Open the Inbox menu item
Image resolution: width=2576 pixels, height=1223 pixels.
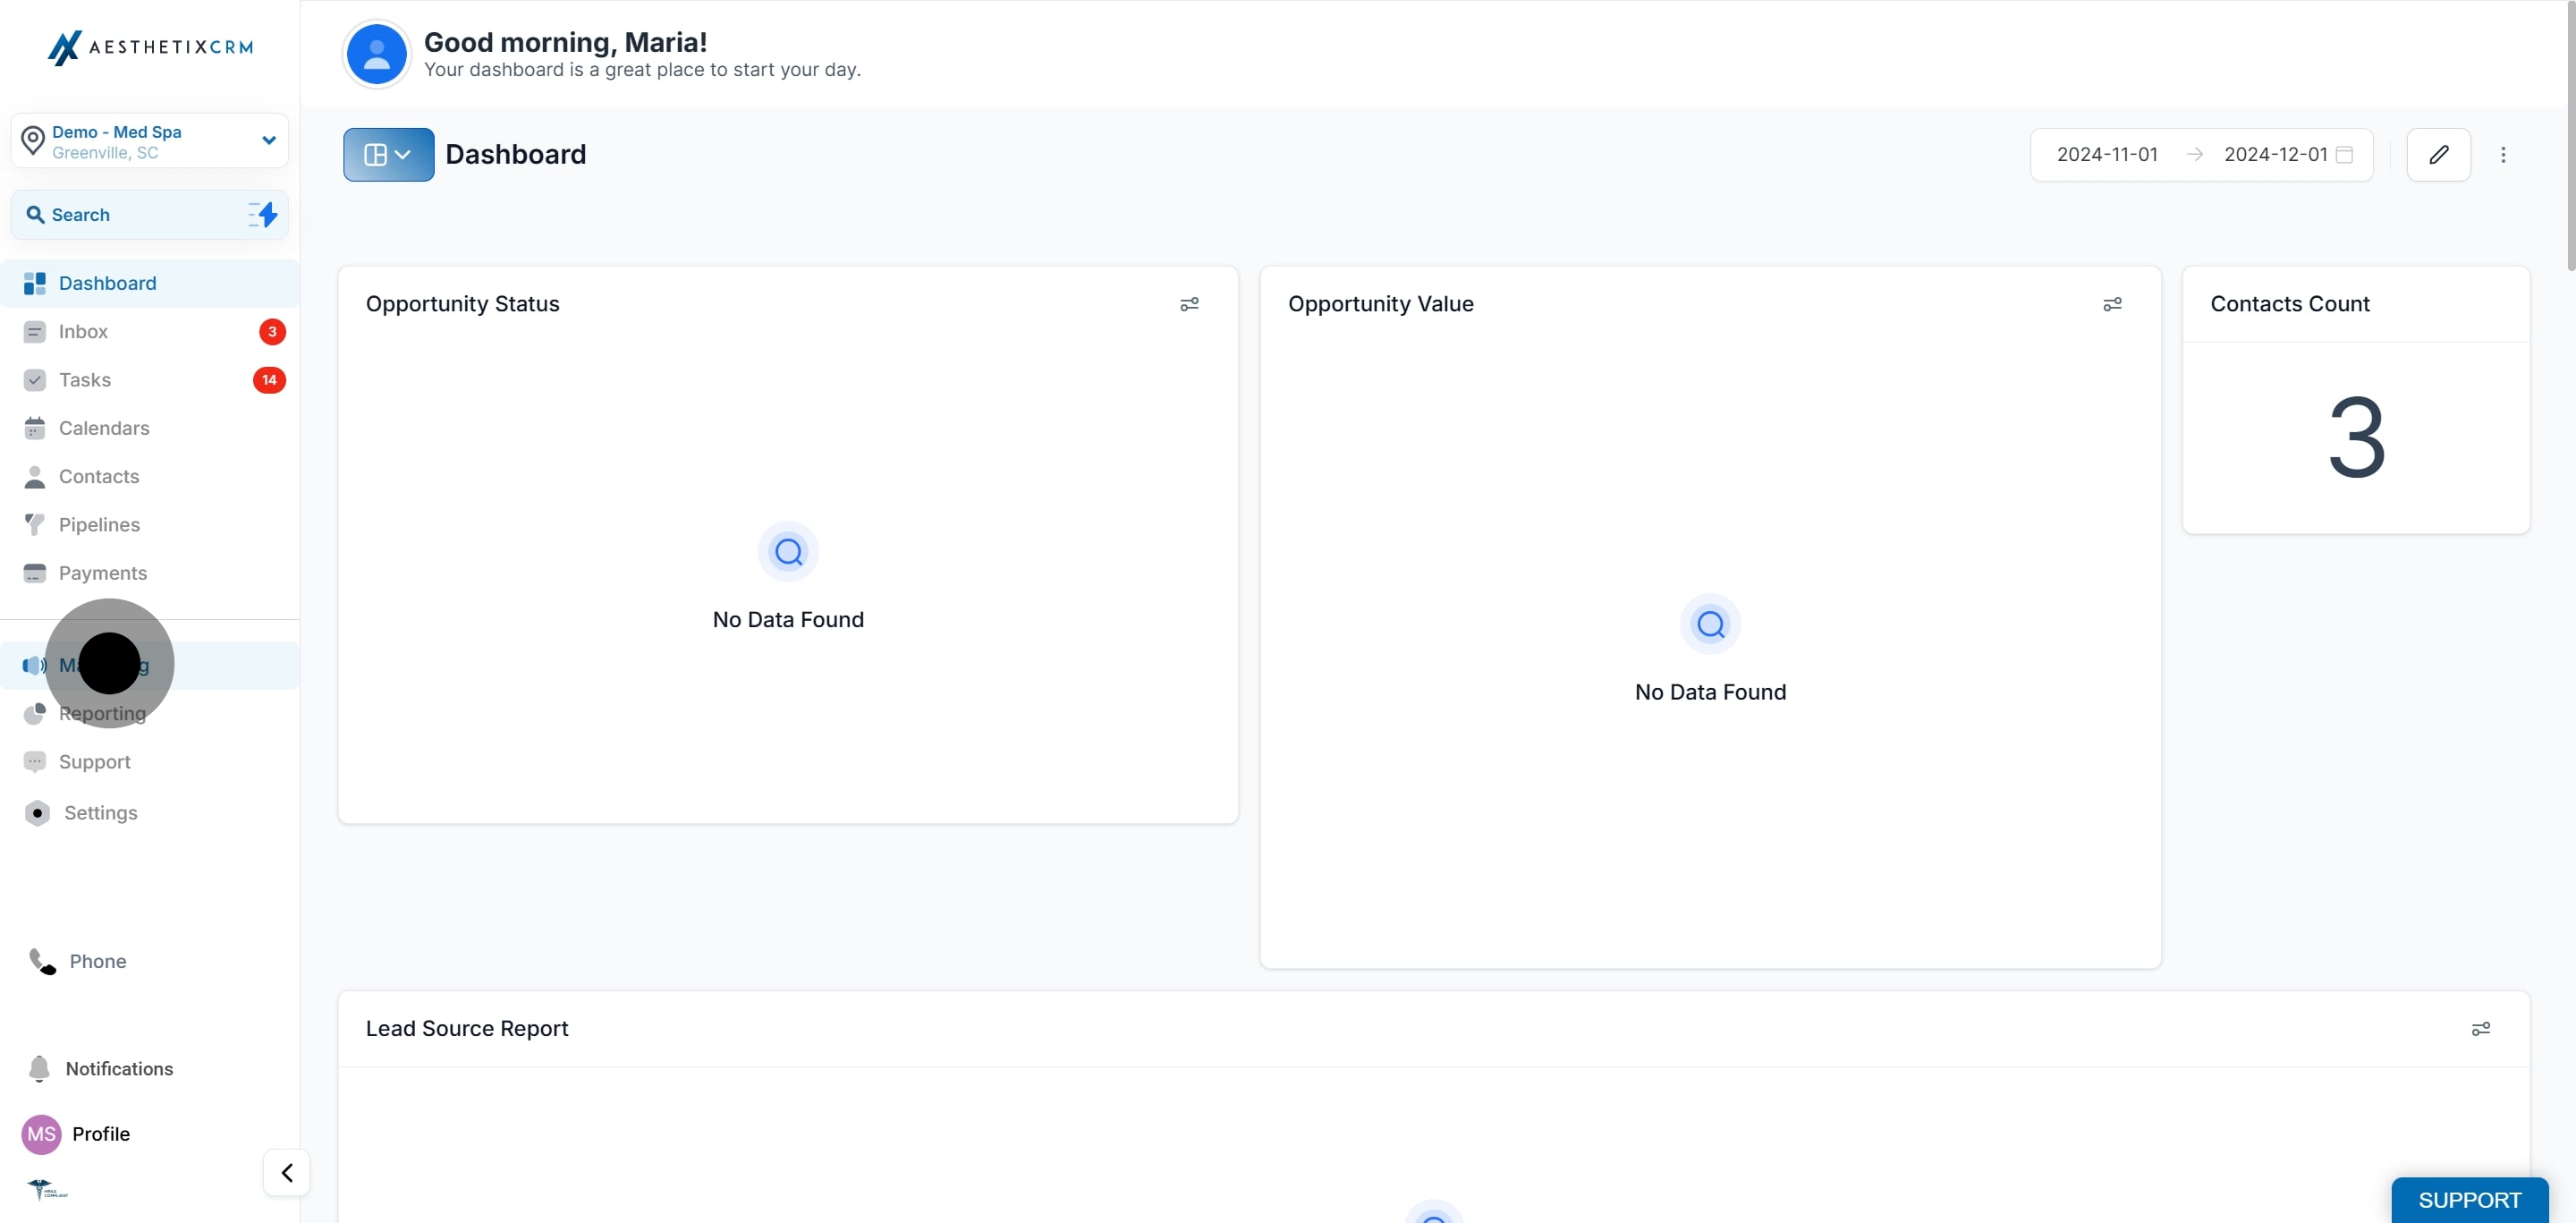[83, 331]
